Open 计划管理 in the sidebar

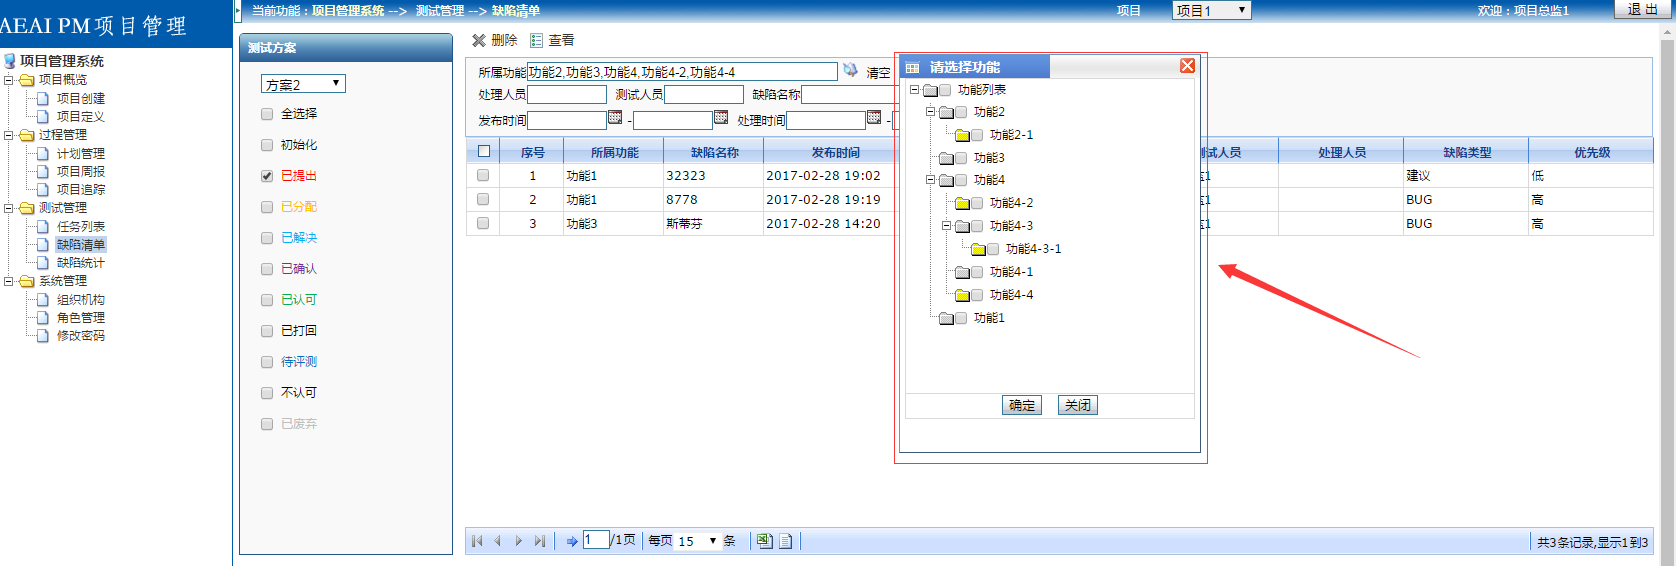coord(81,153)
